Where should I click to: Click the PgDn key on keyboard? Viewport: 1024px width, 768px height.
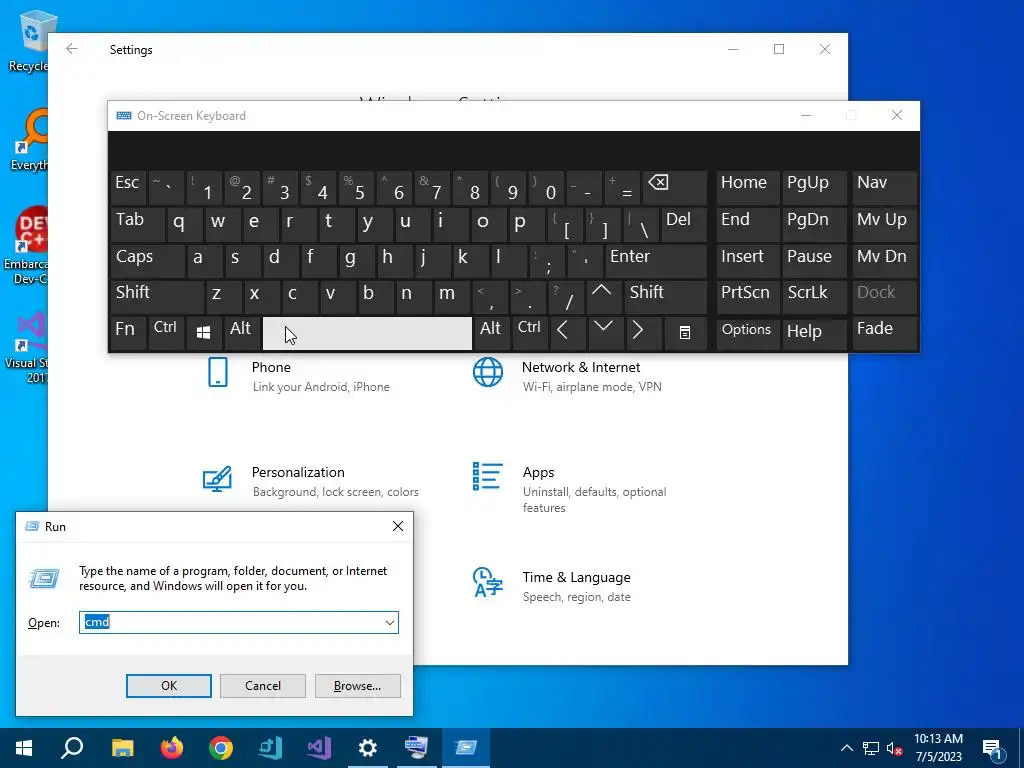tap(814, 224)
